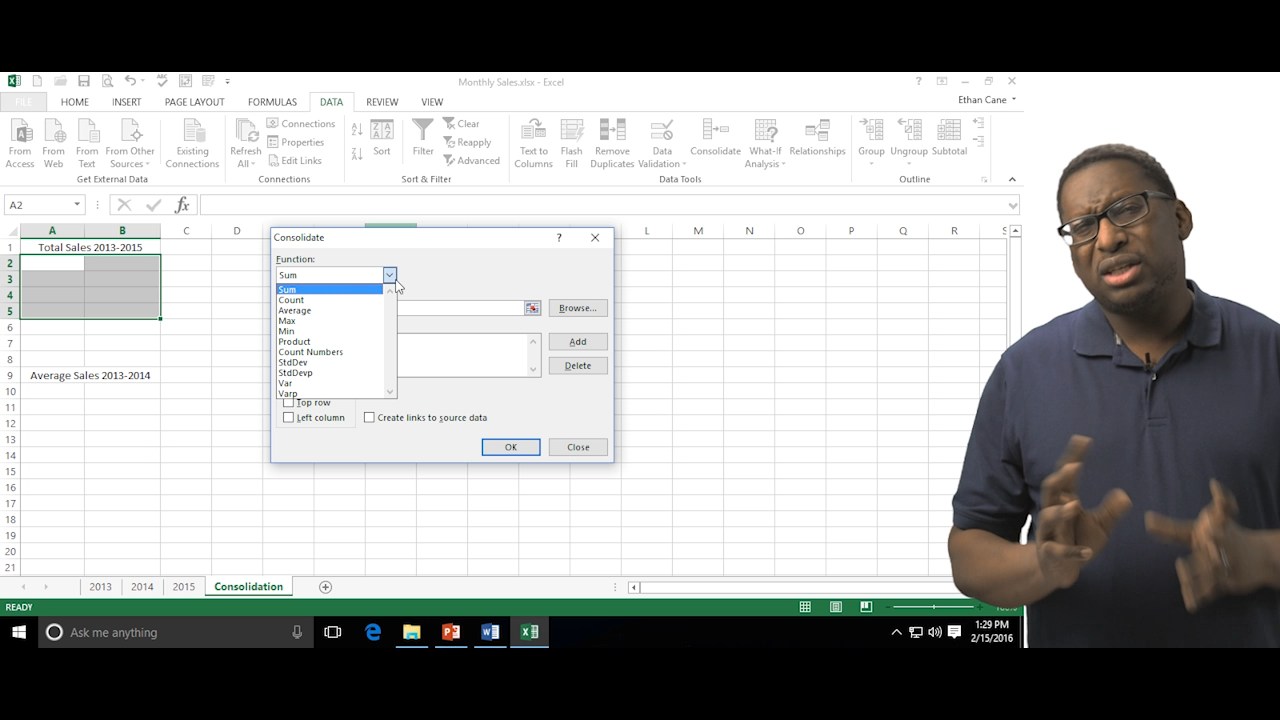Click the Clear filter button
1280x720 pixels.
(x=462, y=124)
